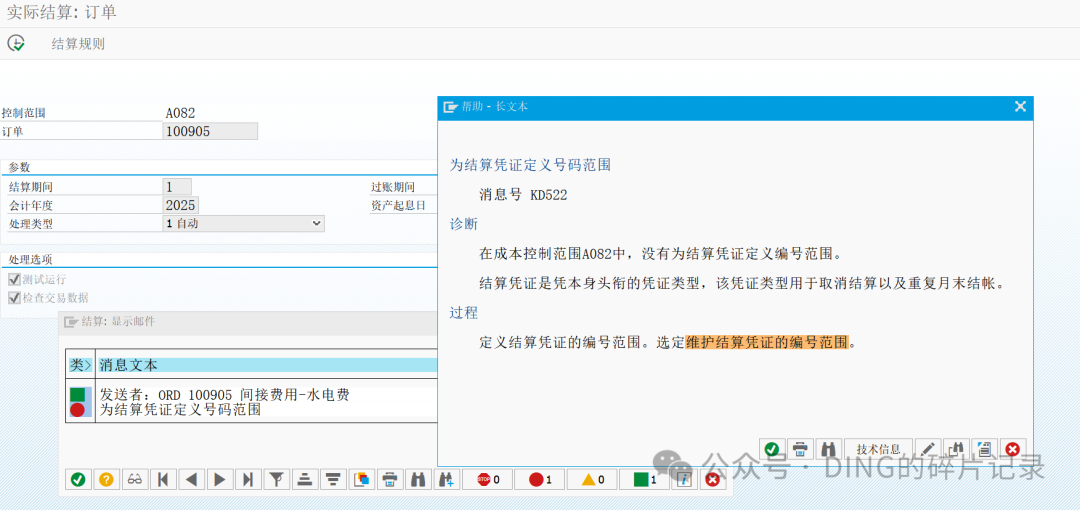Click the 过程 section heading

point(464,312)
